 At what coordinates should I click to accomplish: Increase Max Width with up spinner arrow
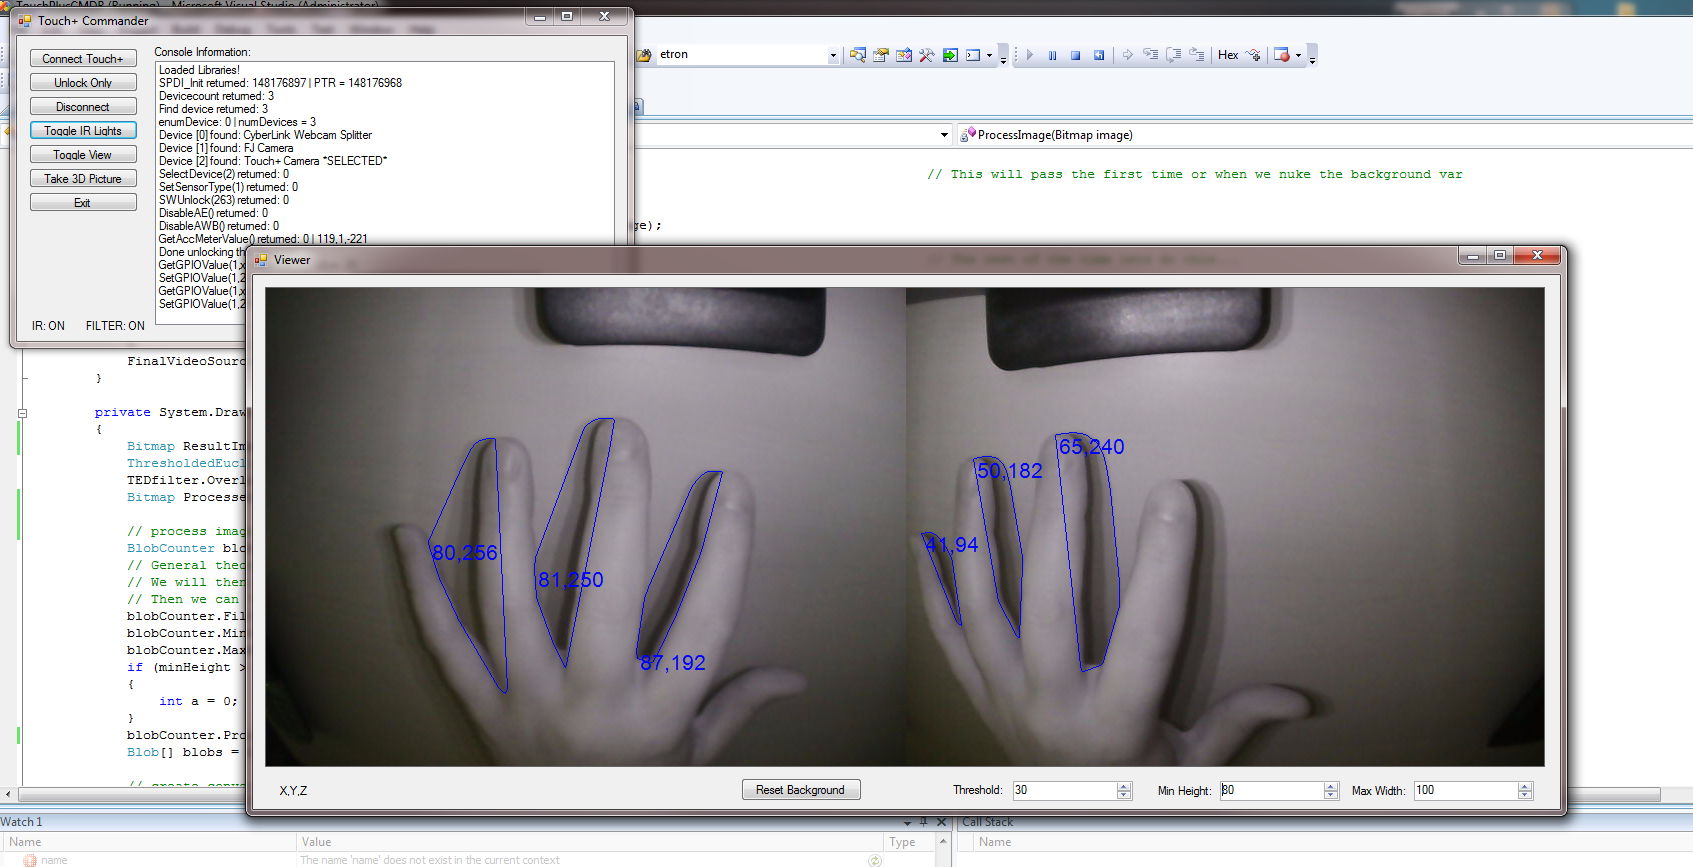pyautogui.click(x=1525, y=786)
